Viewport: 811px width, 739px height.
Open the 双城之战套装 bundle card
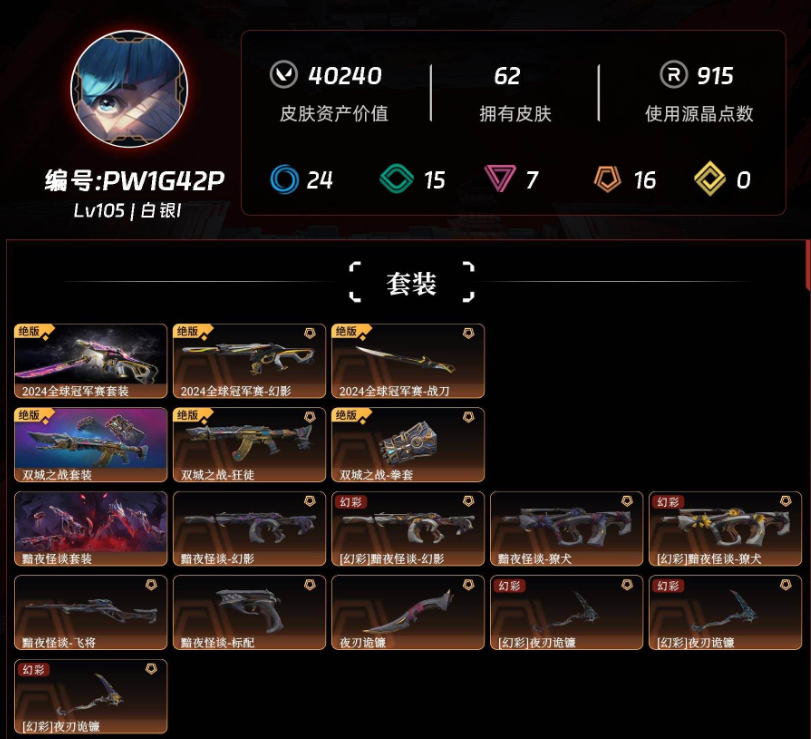[x=91, y=445]
